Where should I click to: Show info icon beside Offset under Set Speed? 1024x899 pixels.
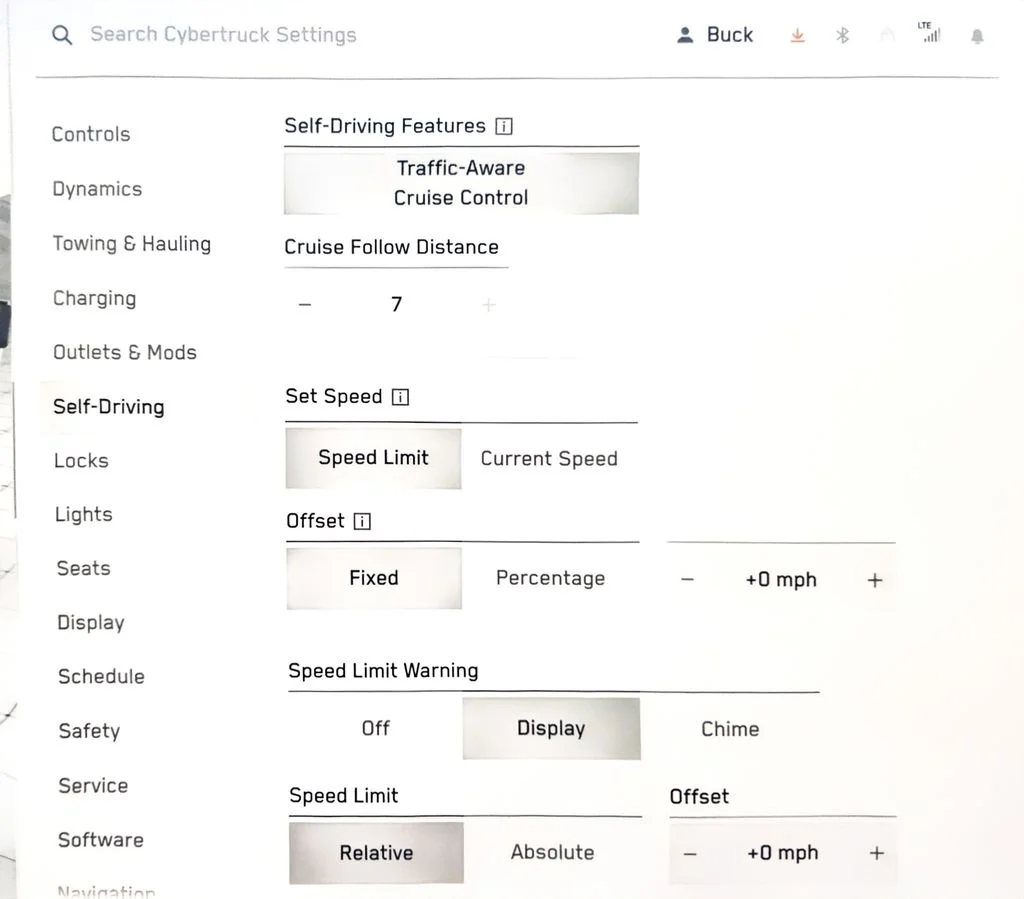point(362,521)
